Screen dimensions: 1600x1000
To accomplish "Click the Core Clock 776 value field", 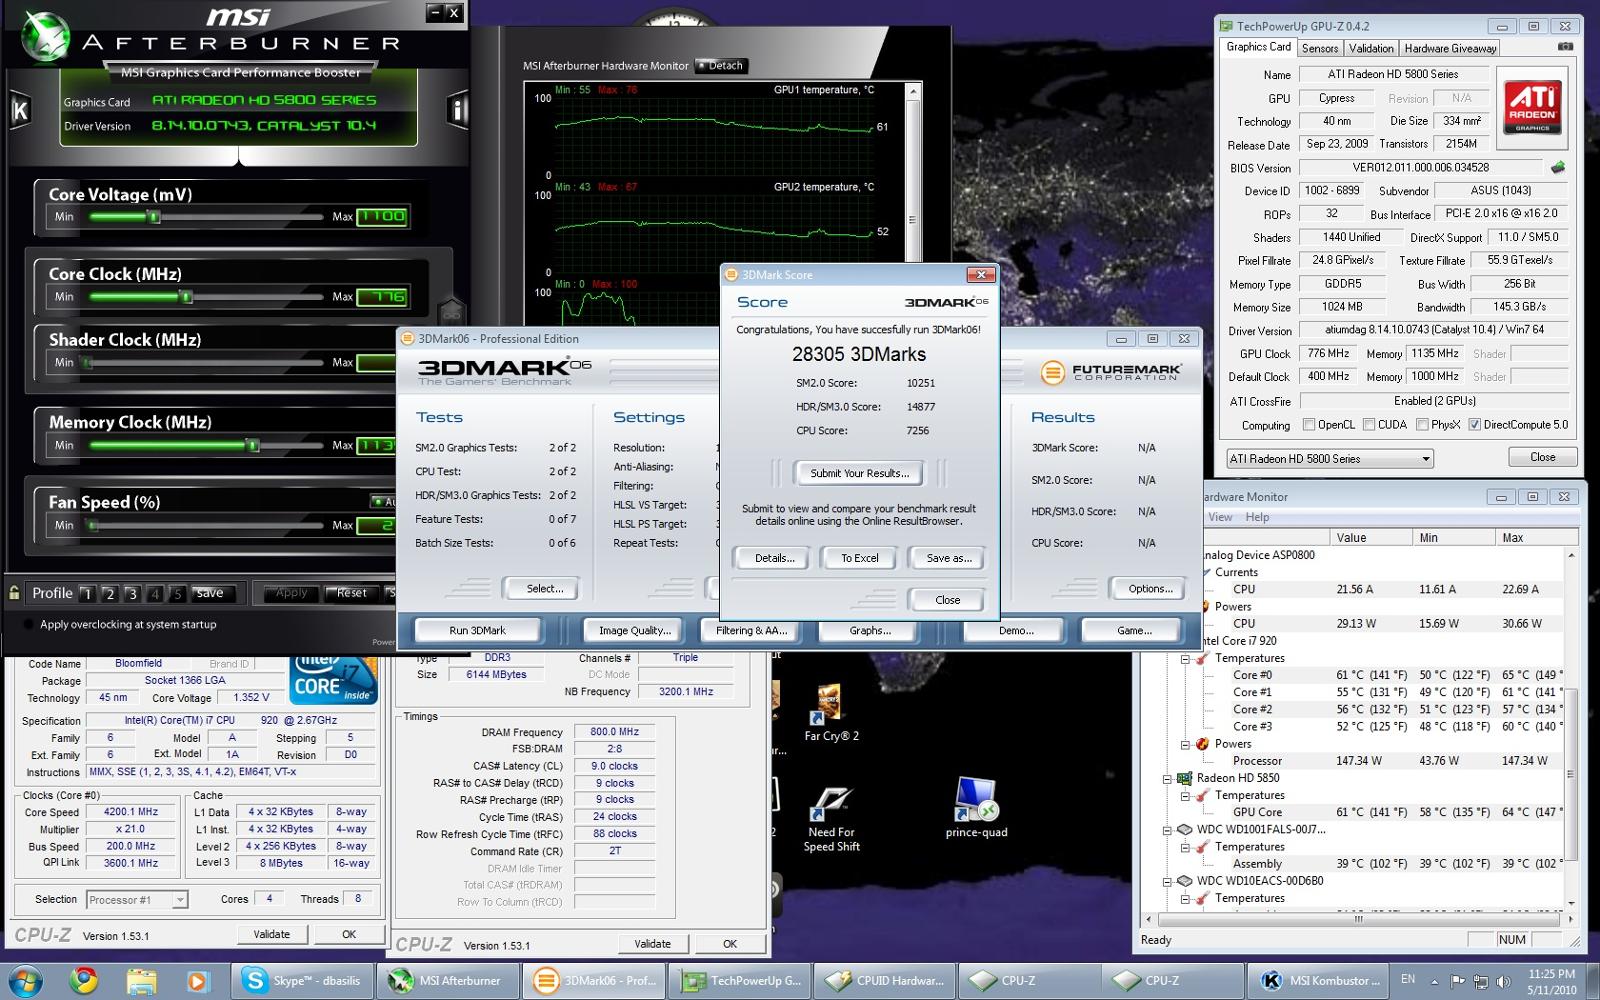I will [382, 296].
